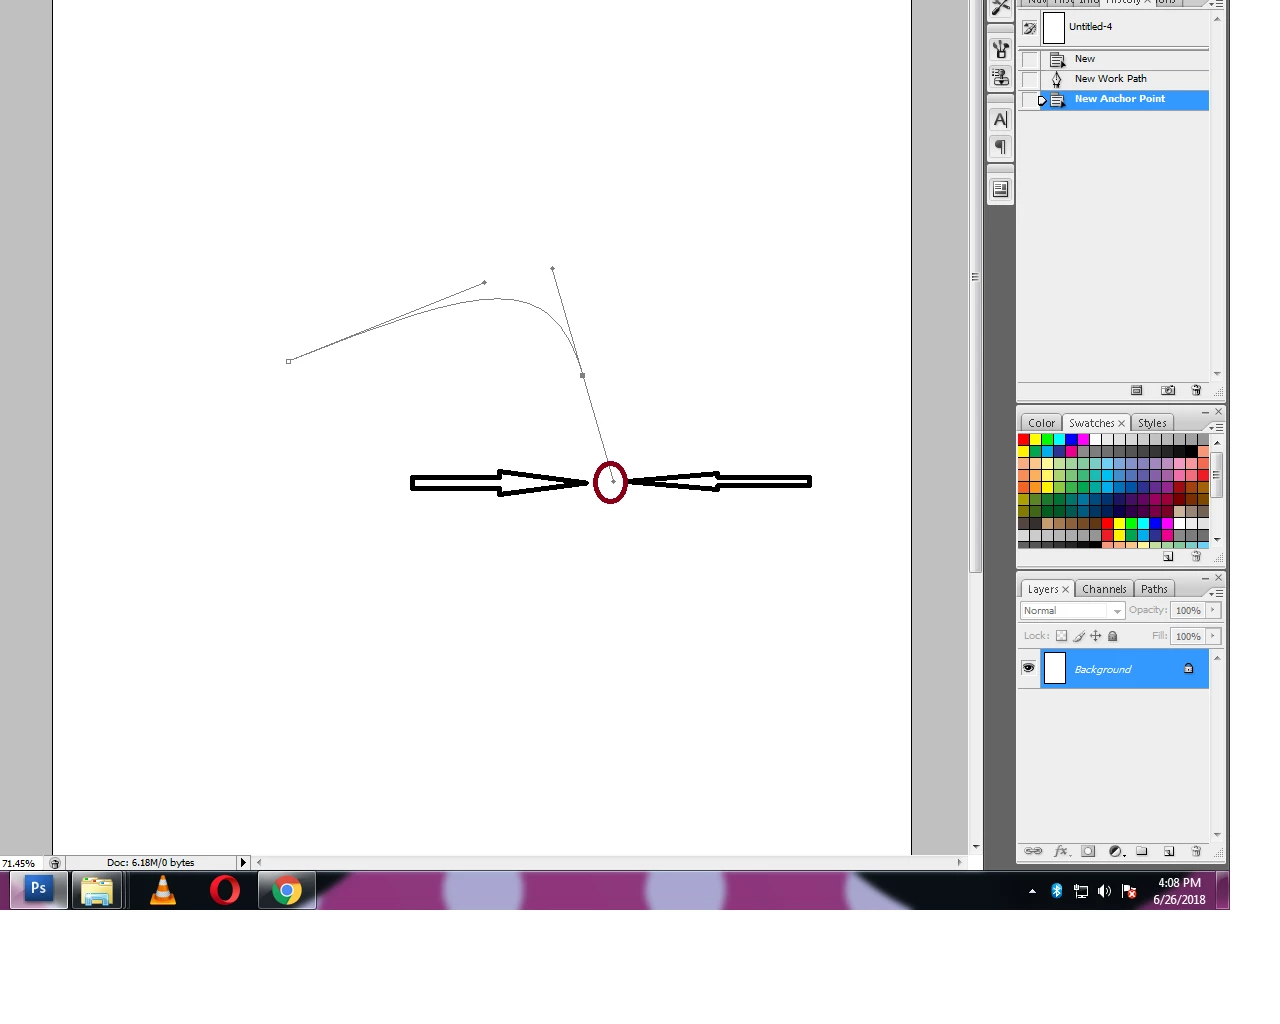Screen dimensions: 1280x1024
Task: Delete swatch trash icon in Swatches panel
Action: click(1196, 556)
